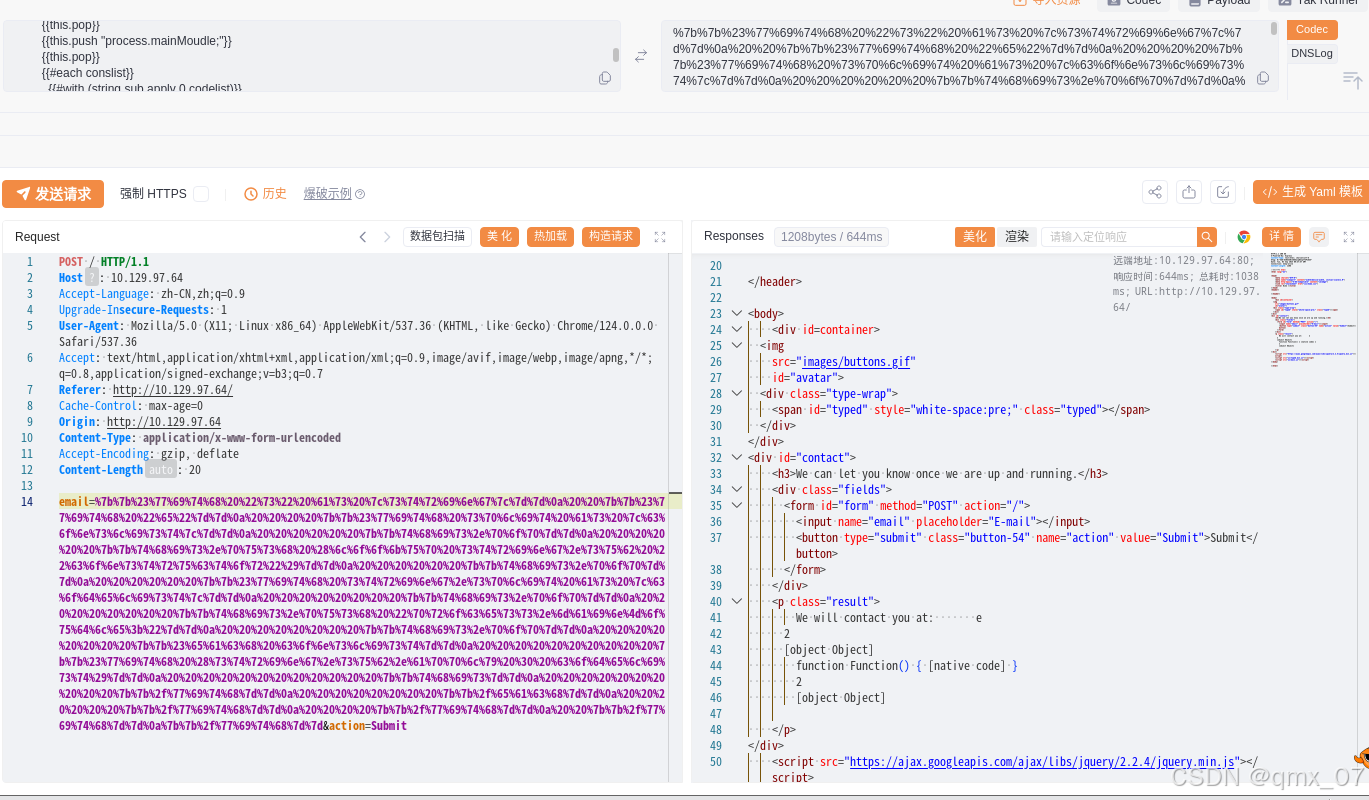Switch response view to 渲染
The width and height of the screenshot is (1369, 800).
coord(1017,237)
